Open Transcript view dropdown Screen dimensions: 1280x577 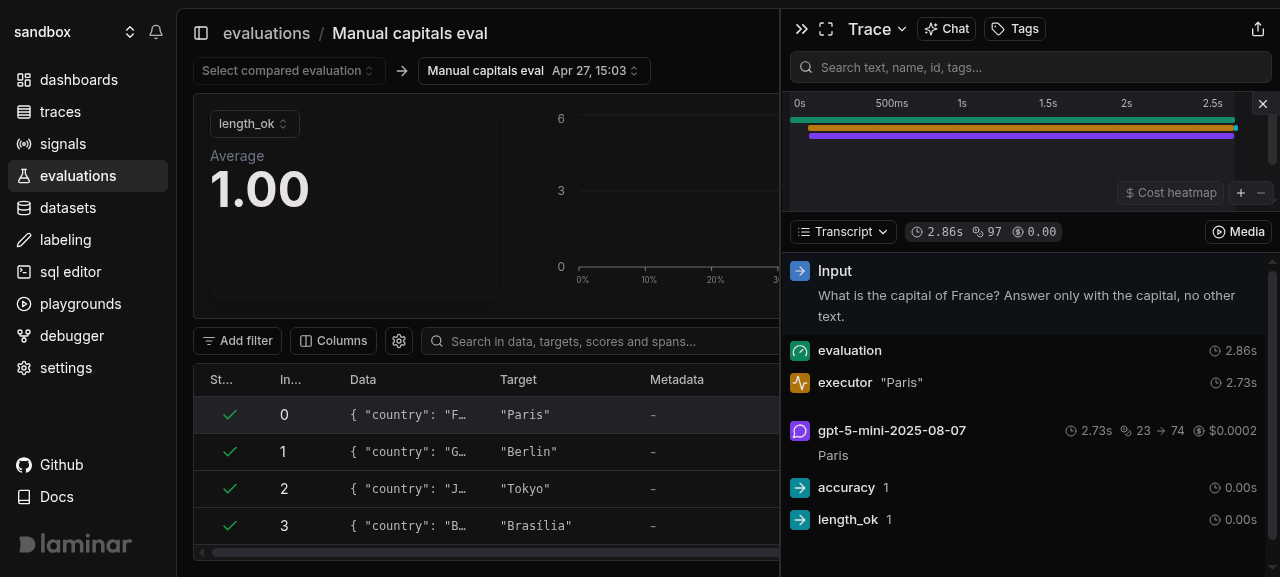click(843, 232)
